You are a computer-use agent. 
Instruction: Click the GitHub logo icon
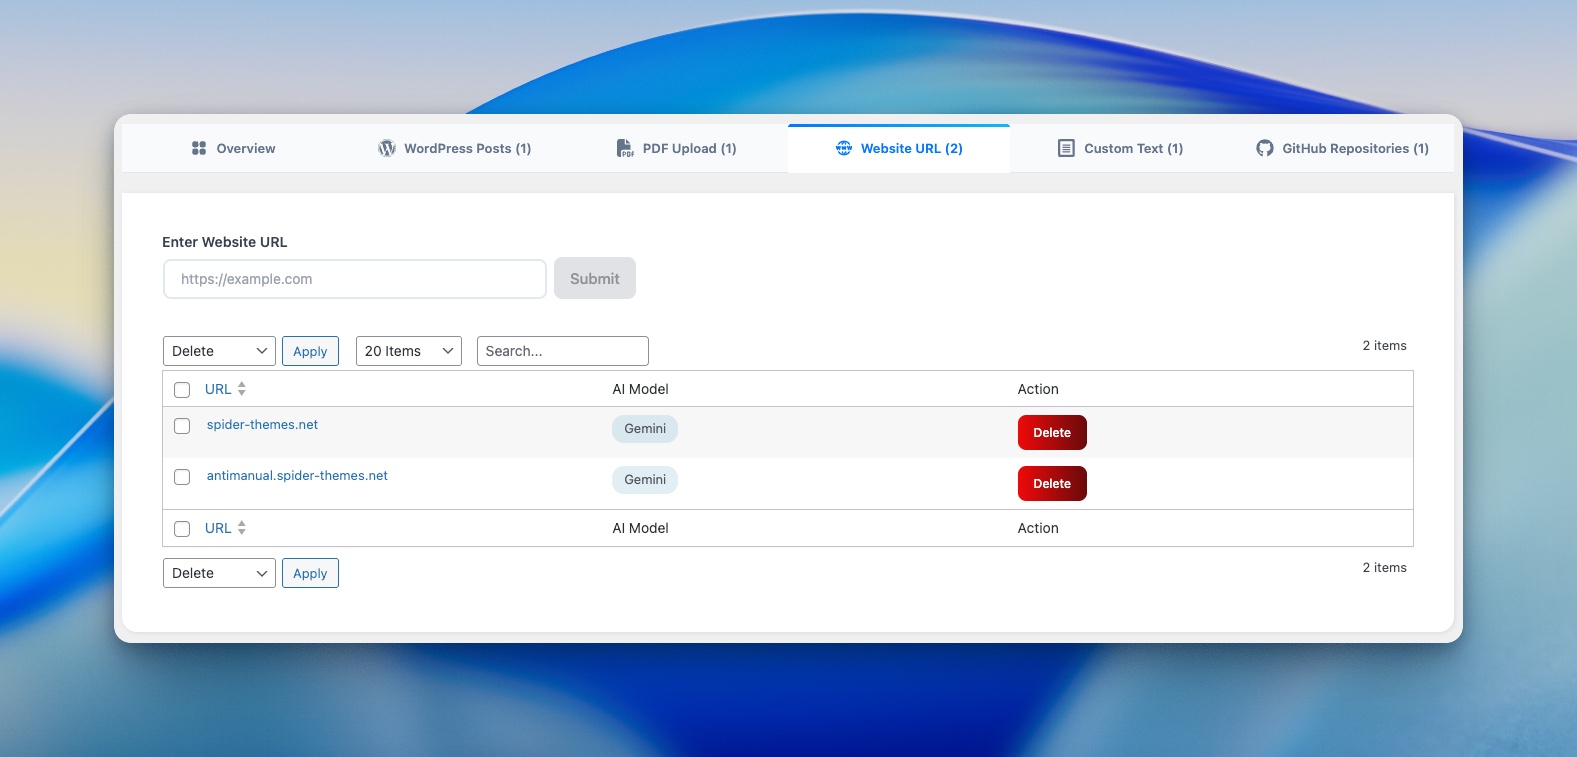point(1265,148)
